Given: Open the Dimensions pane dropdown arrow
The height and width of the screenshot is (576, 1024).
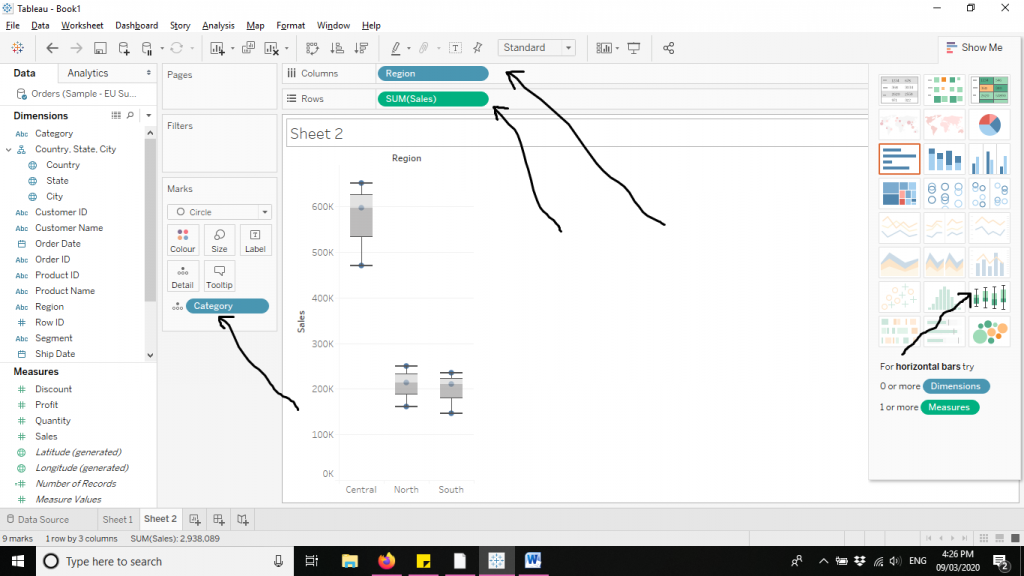Looking at the screenshot, I should 149,116.
